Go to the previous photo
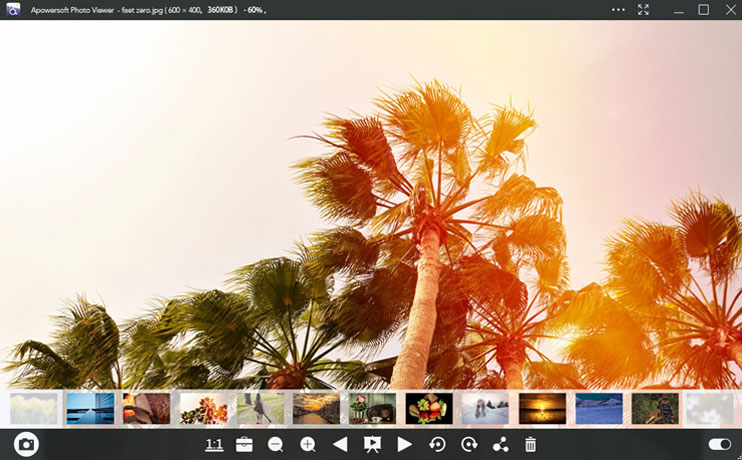The image size is (742, 460). pos(340,444)
